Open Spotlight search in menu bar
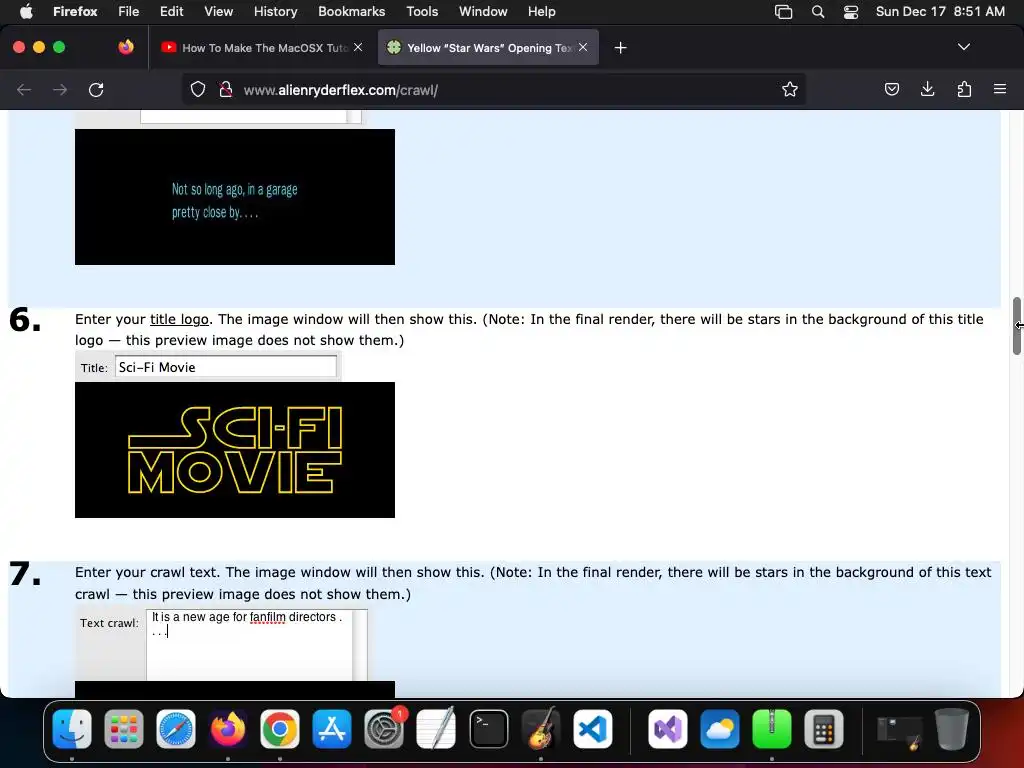The image size is (1024, 768). click(x=818, y=12)
